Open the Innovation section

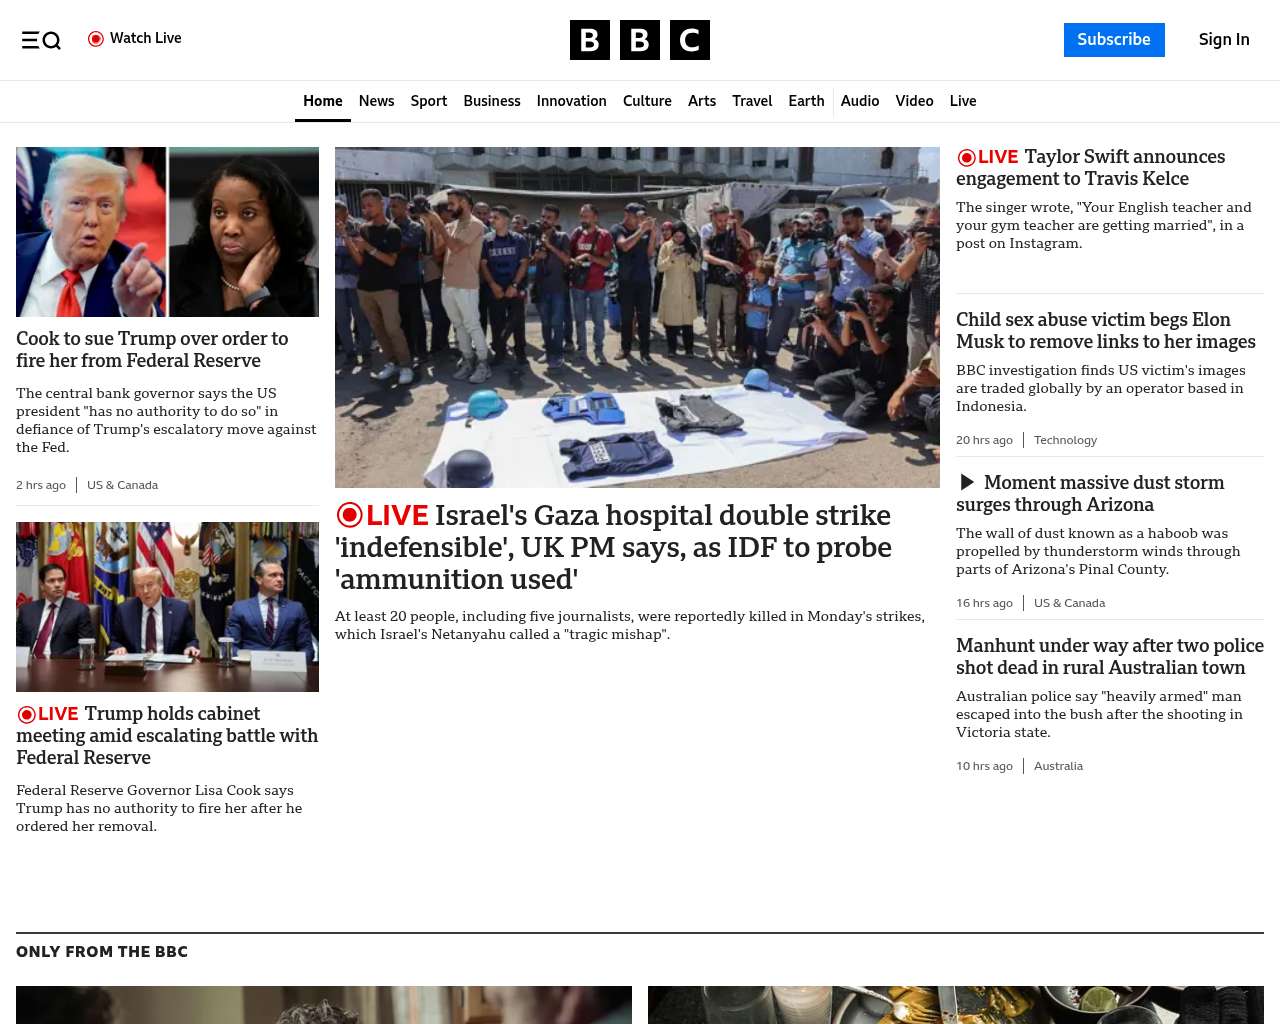pyautogui.click(x=572, y=101)
